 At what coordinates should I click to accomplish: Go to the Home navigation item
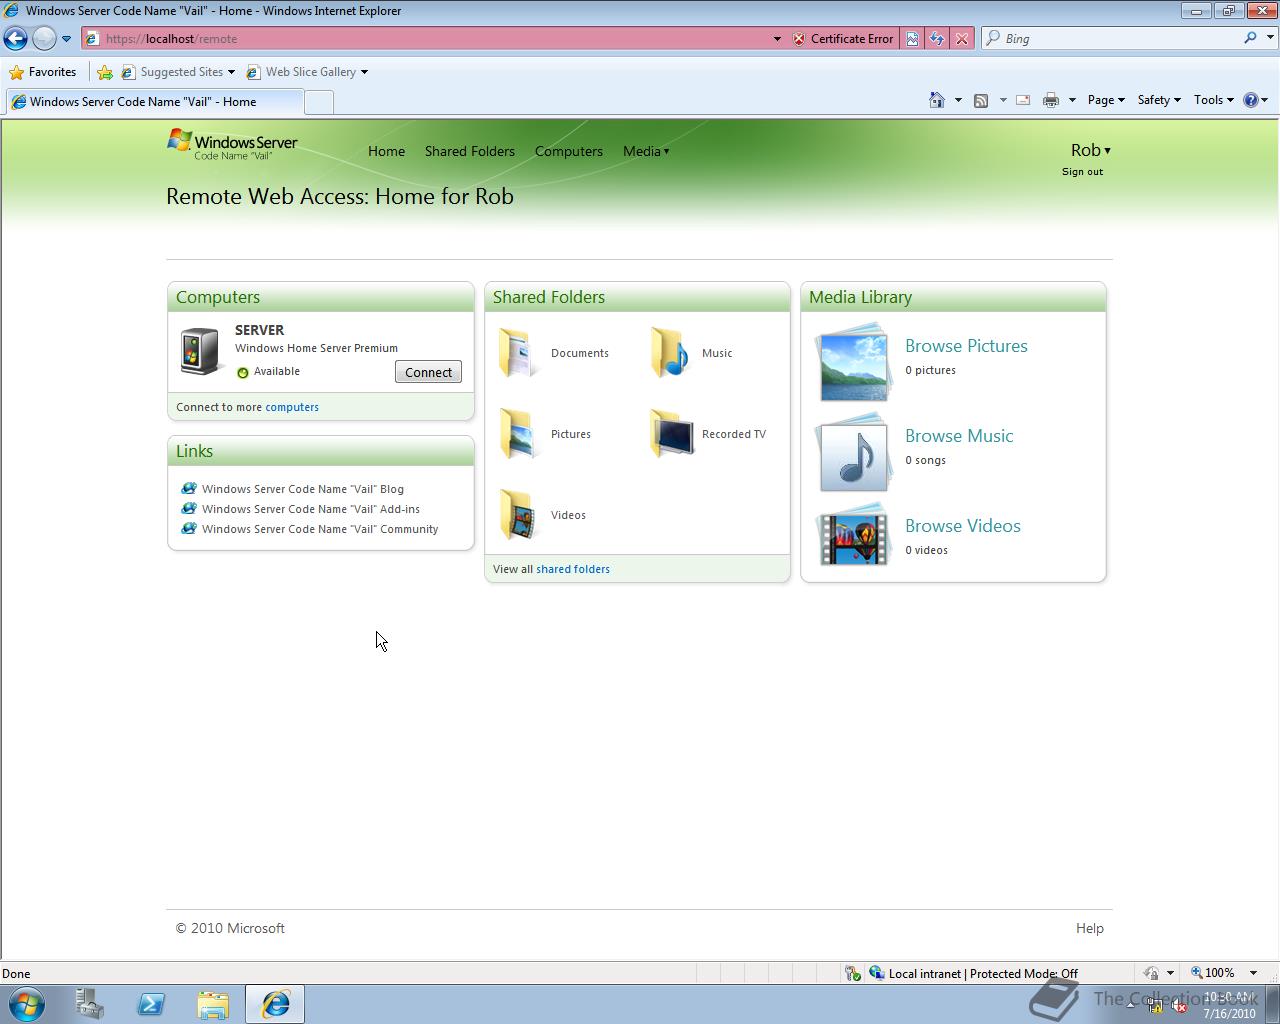click(x=386, y=151)
